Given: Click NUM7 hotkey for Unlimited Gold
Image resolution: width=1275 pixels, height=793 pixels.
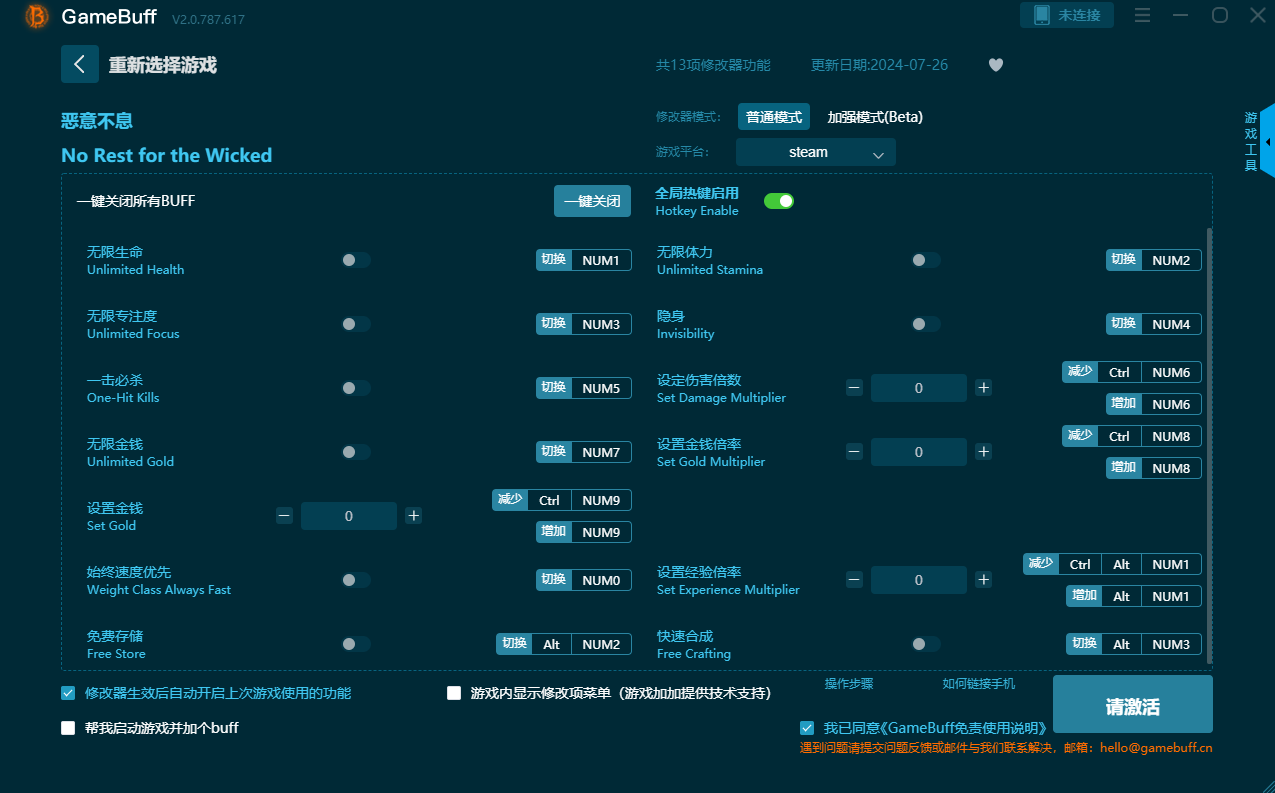Looking at the screenshot, I should pyautogui.click(x=601, y=452).
